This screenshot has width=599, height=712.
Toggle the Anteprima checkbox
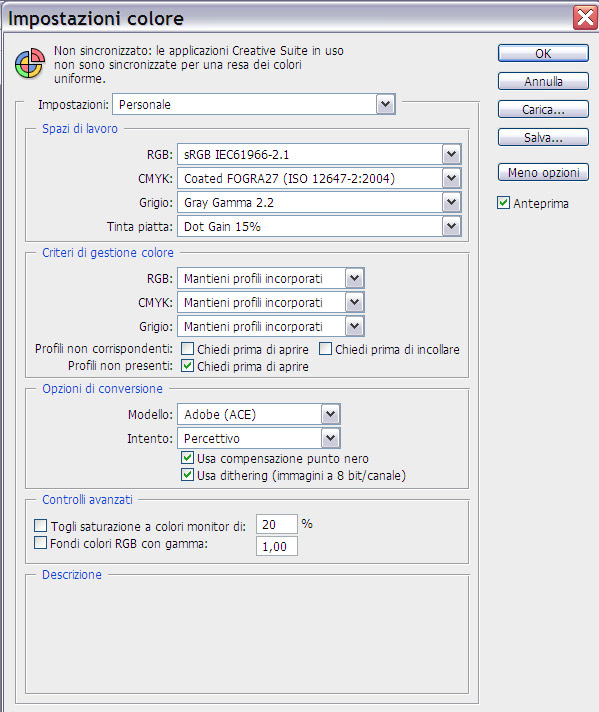tap(503, 203)
